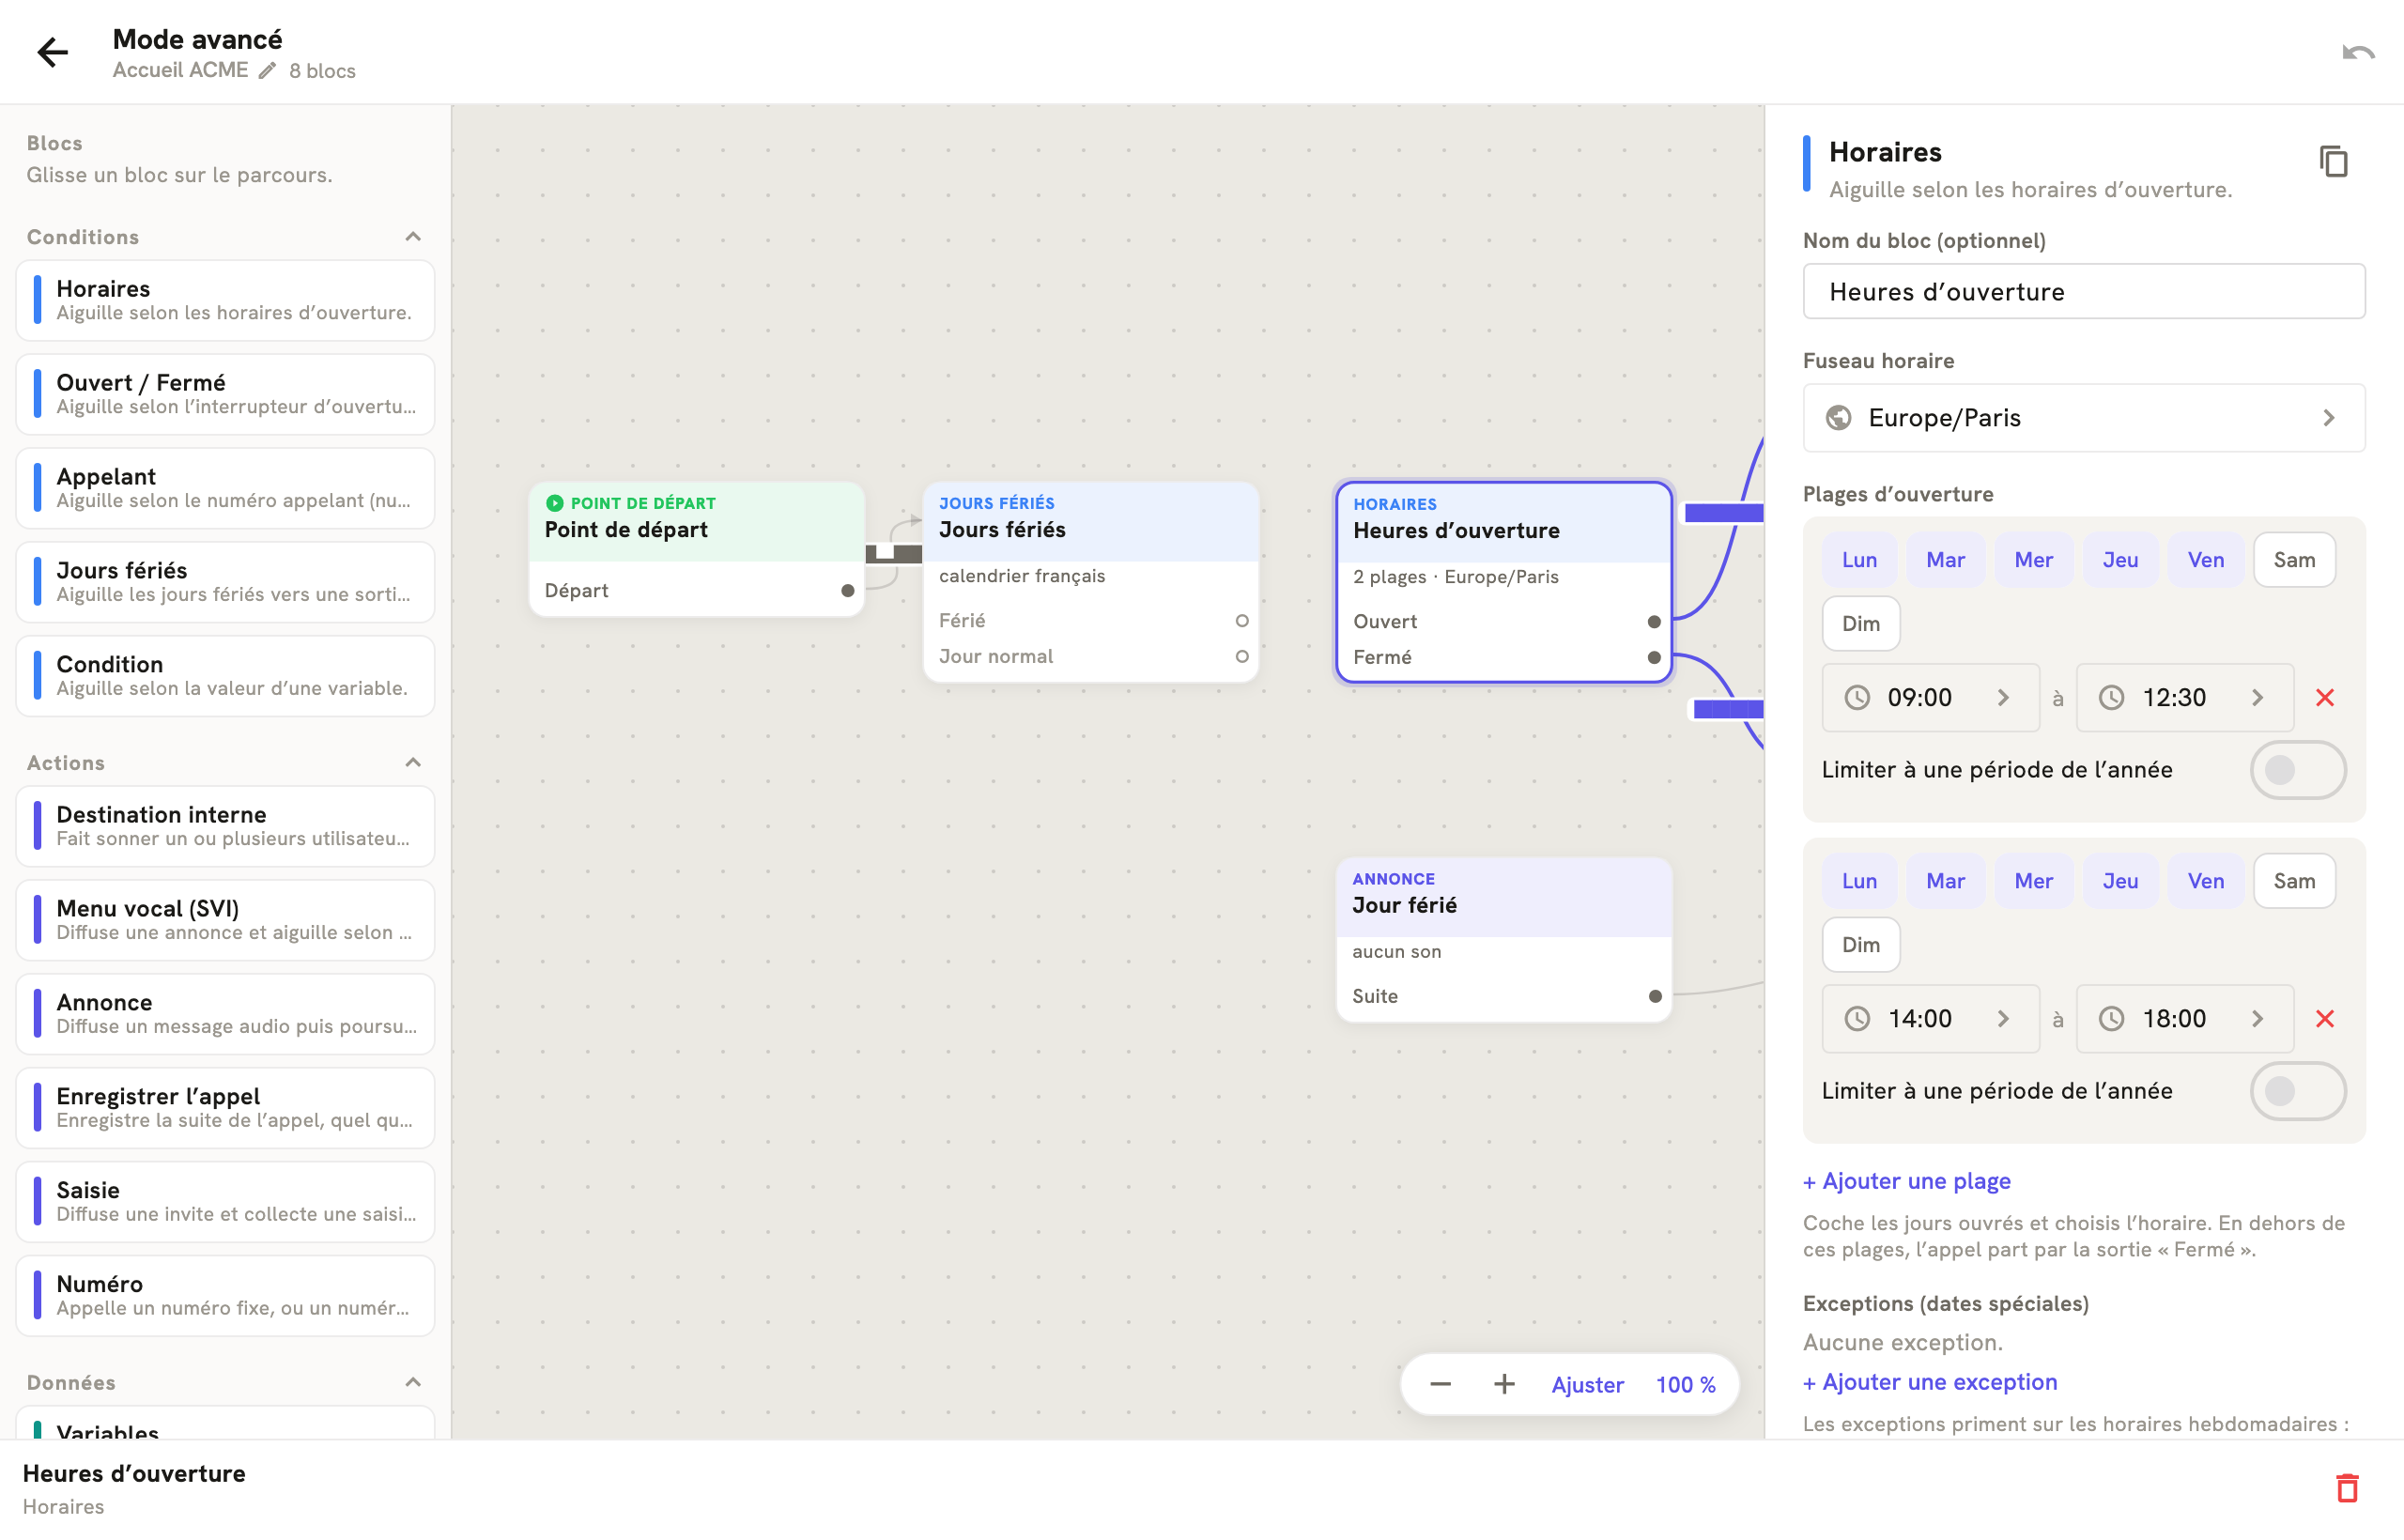This screenshot has height=1540, width=2404.
Task: Click the pencil icon next to Accueil ACME
Action: pyautogui.click(x=267, y=71)
